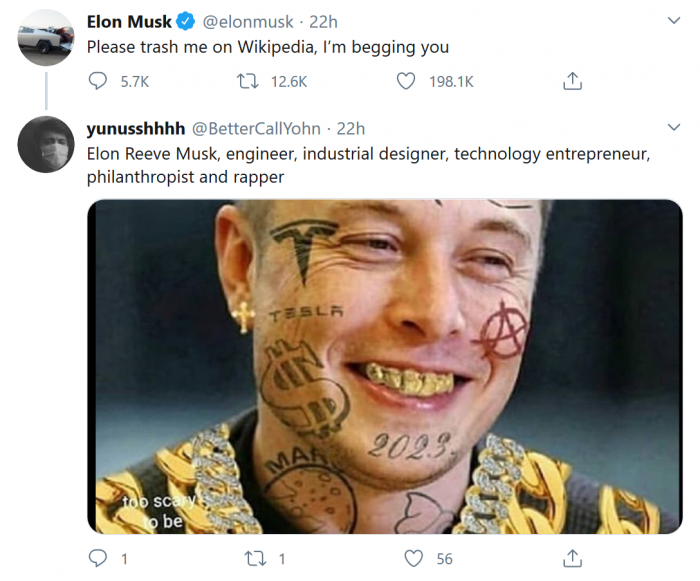Image resolution: width=700 pixels, height=581 pixels.
Task: Like yunusshhhh's tweet
Action: point(413,558)
